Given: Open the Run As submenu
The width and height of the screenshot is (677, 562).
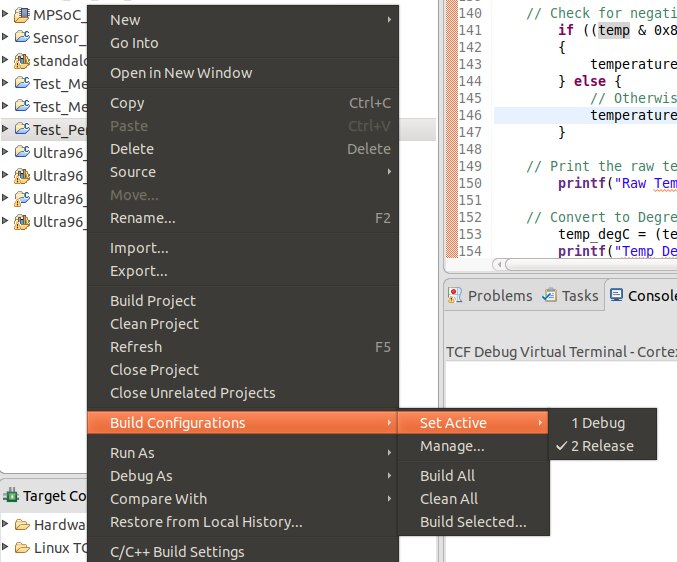Looking at the screenshot, I should [x=243, y=453].
